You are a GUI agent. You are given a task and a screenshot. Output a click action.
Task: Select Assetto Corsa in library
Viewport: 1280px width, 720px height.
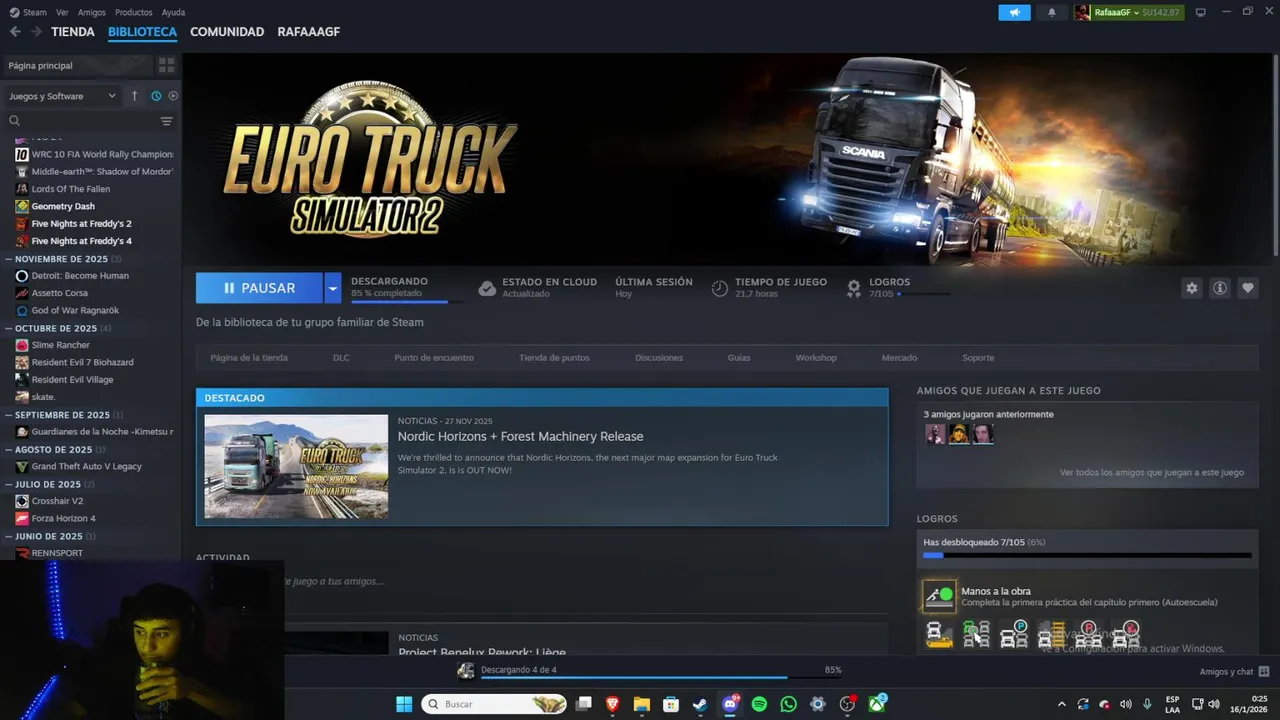(60, 293)
